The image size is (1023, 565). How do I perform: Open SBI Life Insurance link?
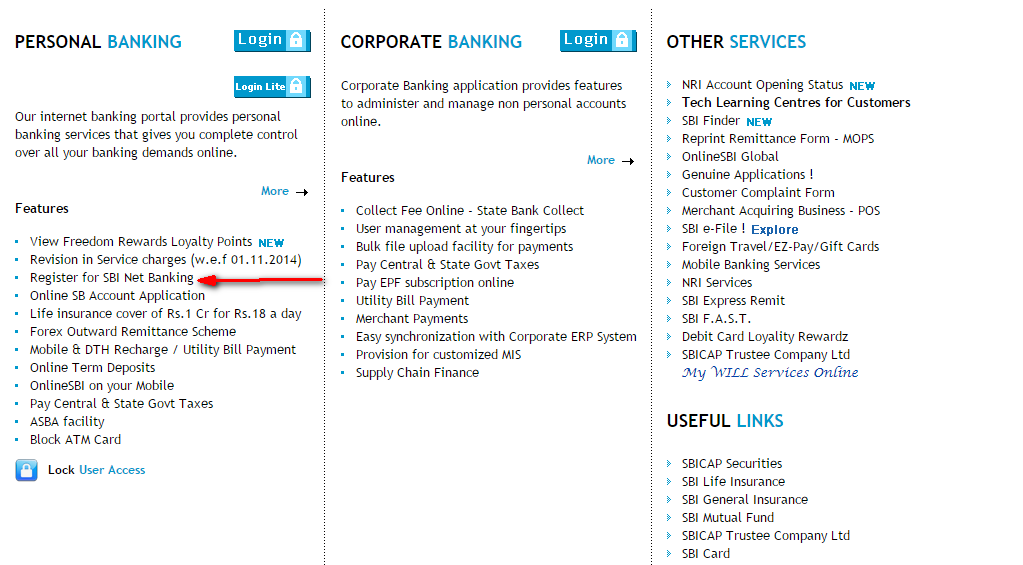(733, 481)
